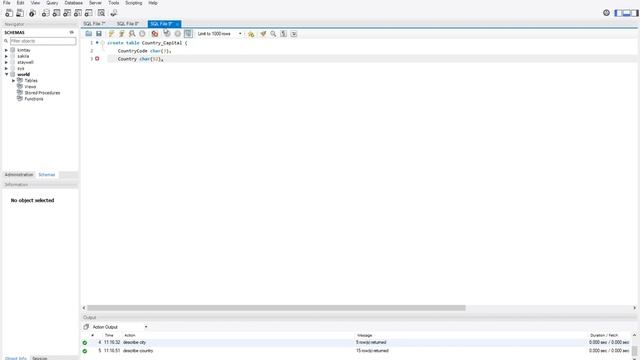Select the describe country output row
The image size is (640, 360).
[x=357, y=351]
